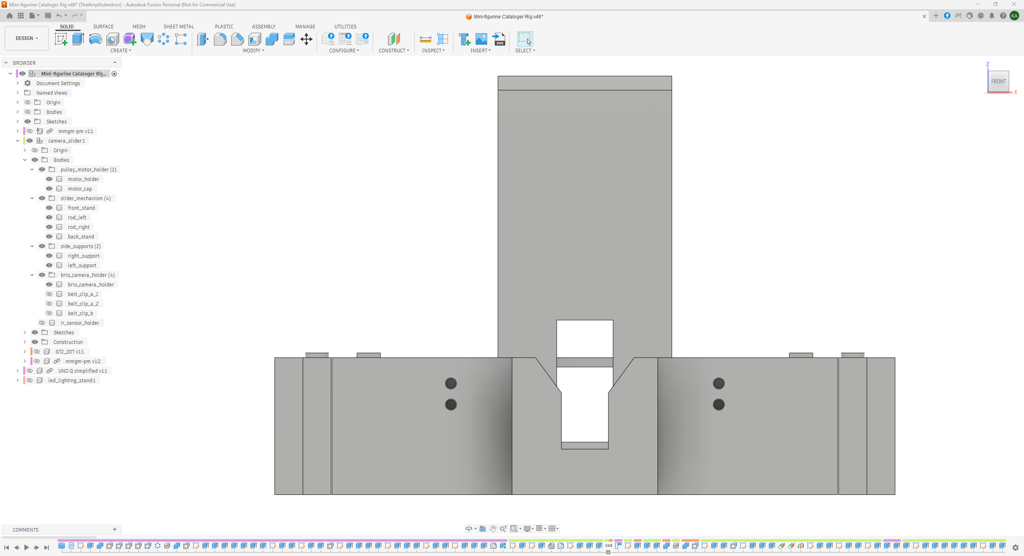Select the Create Sketch tool
1024x556 pixels.
(61, 39)
